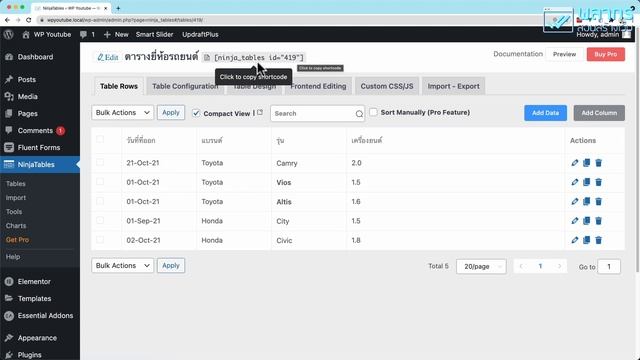The height and width of the screenshot is (360, 640).
Task: Open Custom CSS/JS tab
Action: tap(387, 86)
